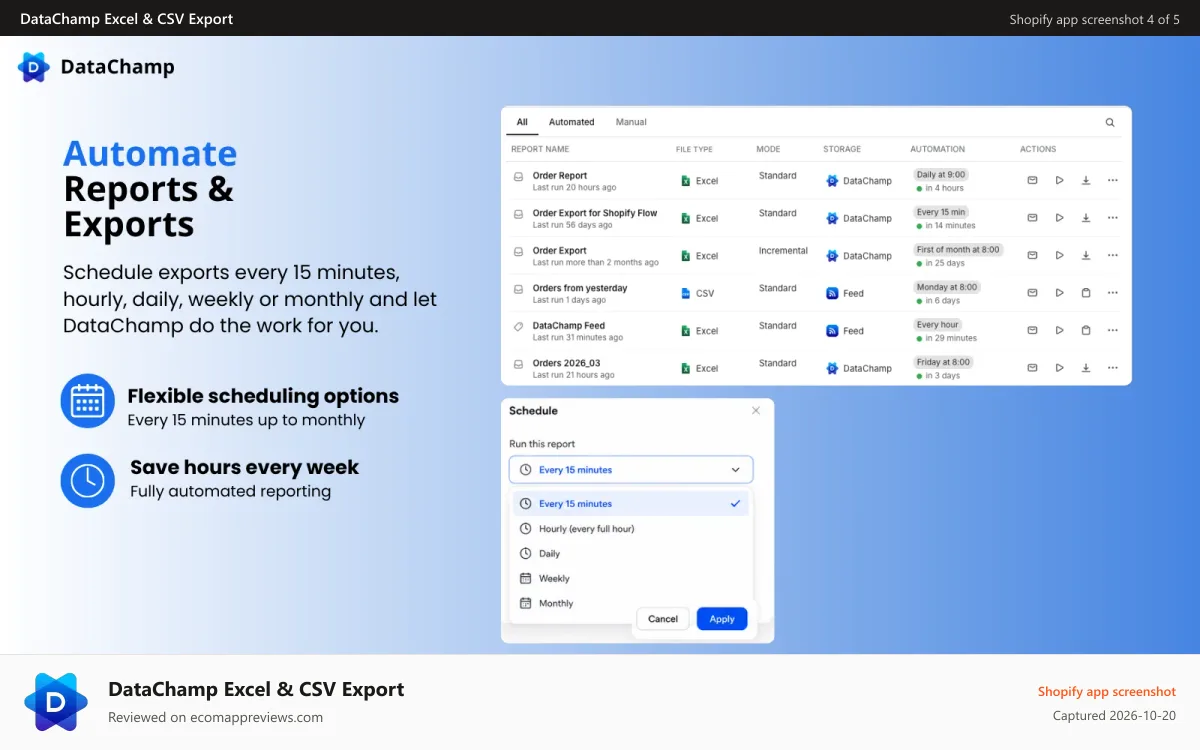Click the Every hour automation badge
Screen dimensions: 1200x750
(x=938, y=325)
